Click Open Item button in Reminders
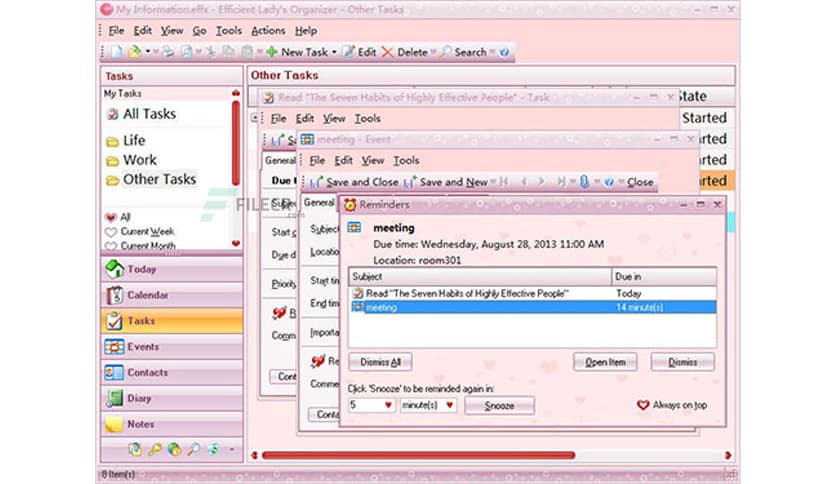The width and height of the screenshot is (836, 484). click(x=605, y=362)
